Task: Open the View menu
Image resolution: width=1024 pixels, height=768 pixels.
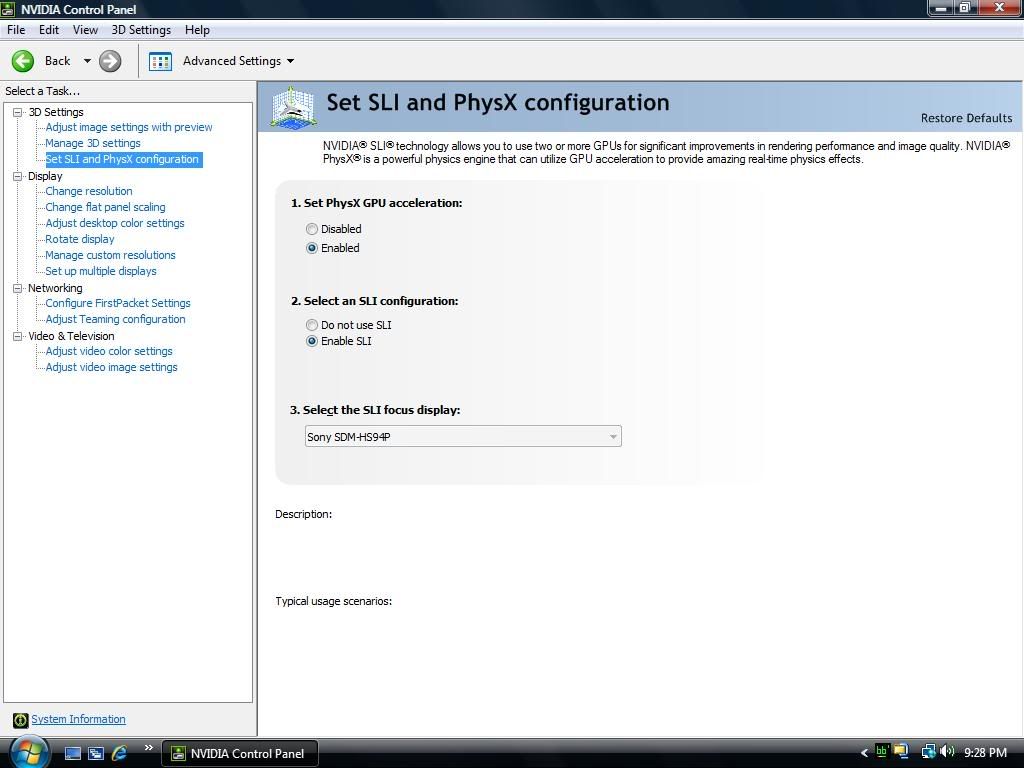Action: pyautogui.click(x=85, y=30)
